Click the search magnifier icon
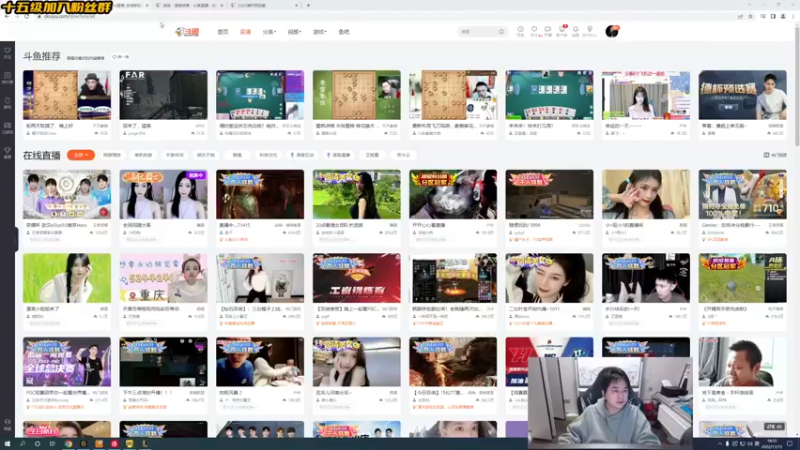This screenshot has width=800, height=450. [501, 32]
